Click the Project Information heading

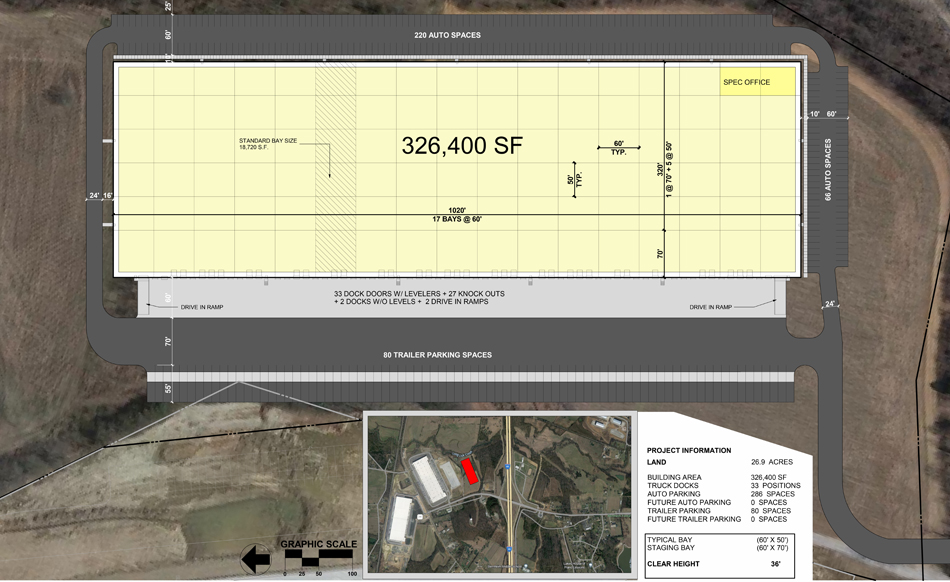pos(688,451)
